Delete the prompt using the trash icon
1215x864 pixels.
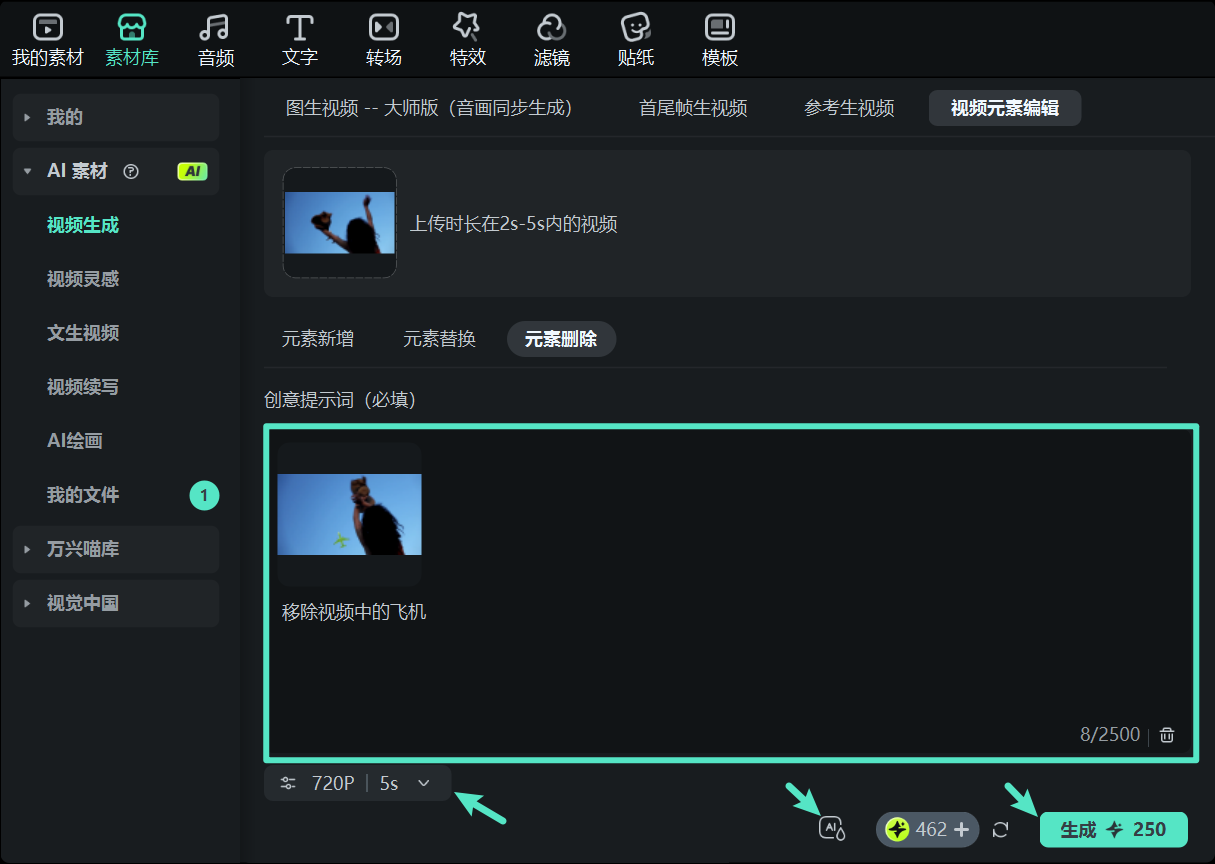(x=1166, y=734)
